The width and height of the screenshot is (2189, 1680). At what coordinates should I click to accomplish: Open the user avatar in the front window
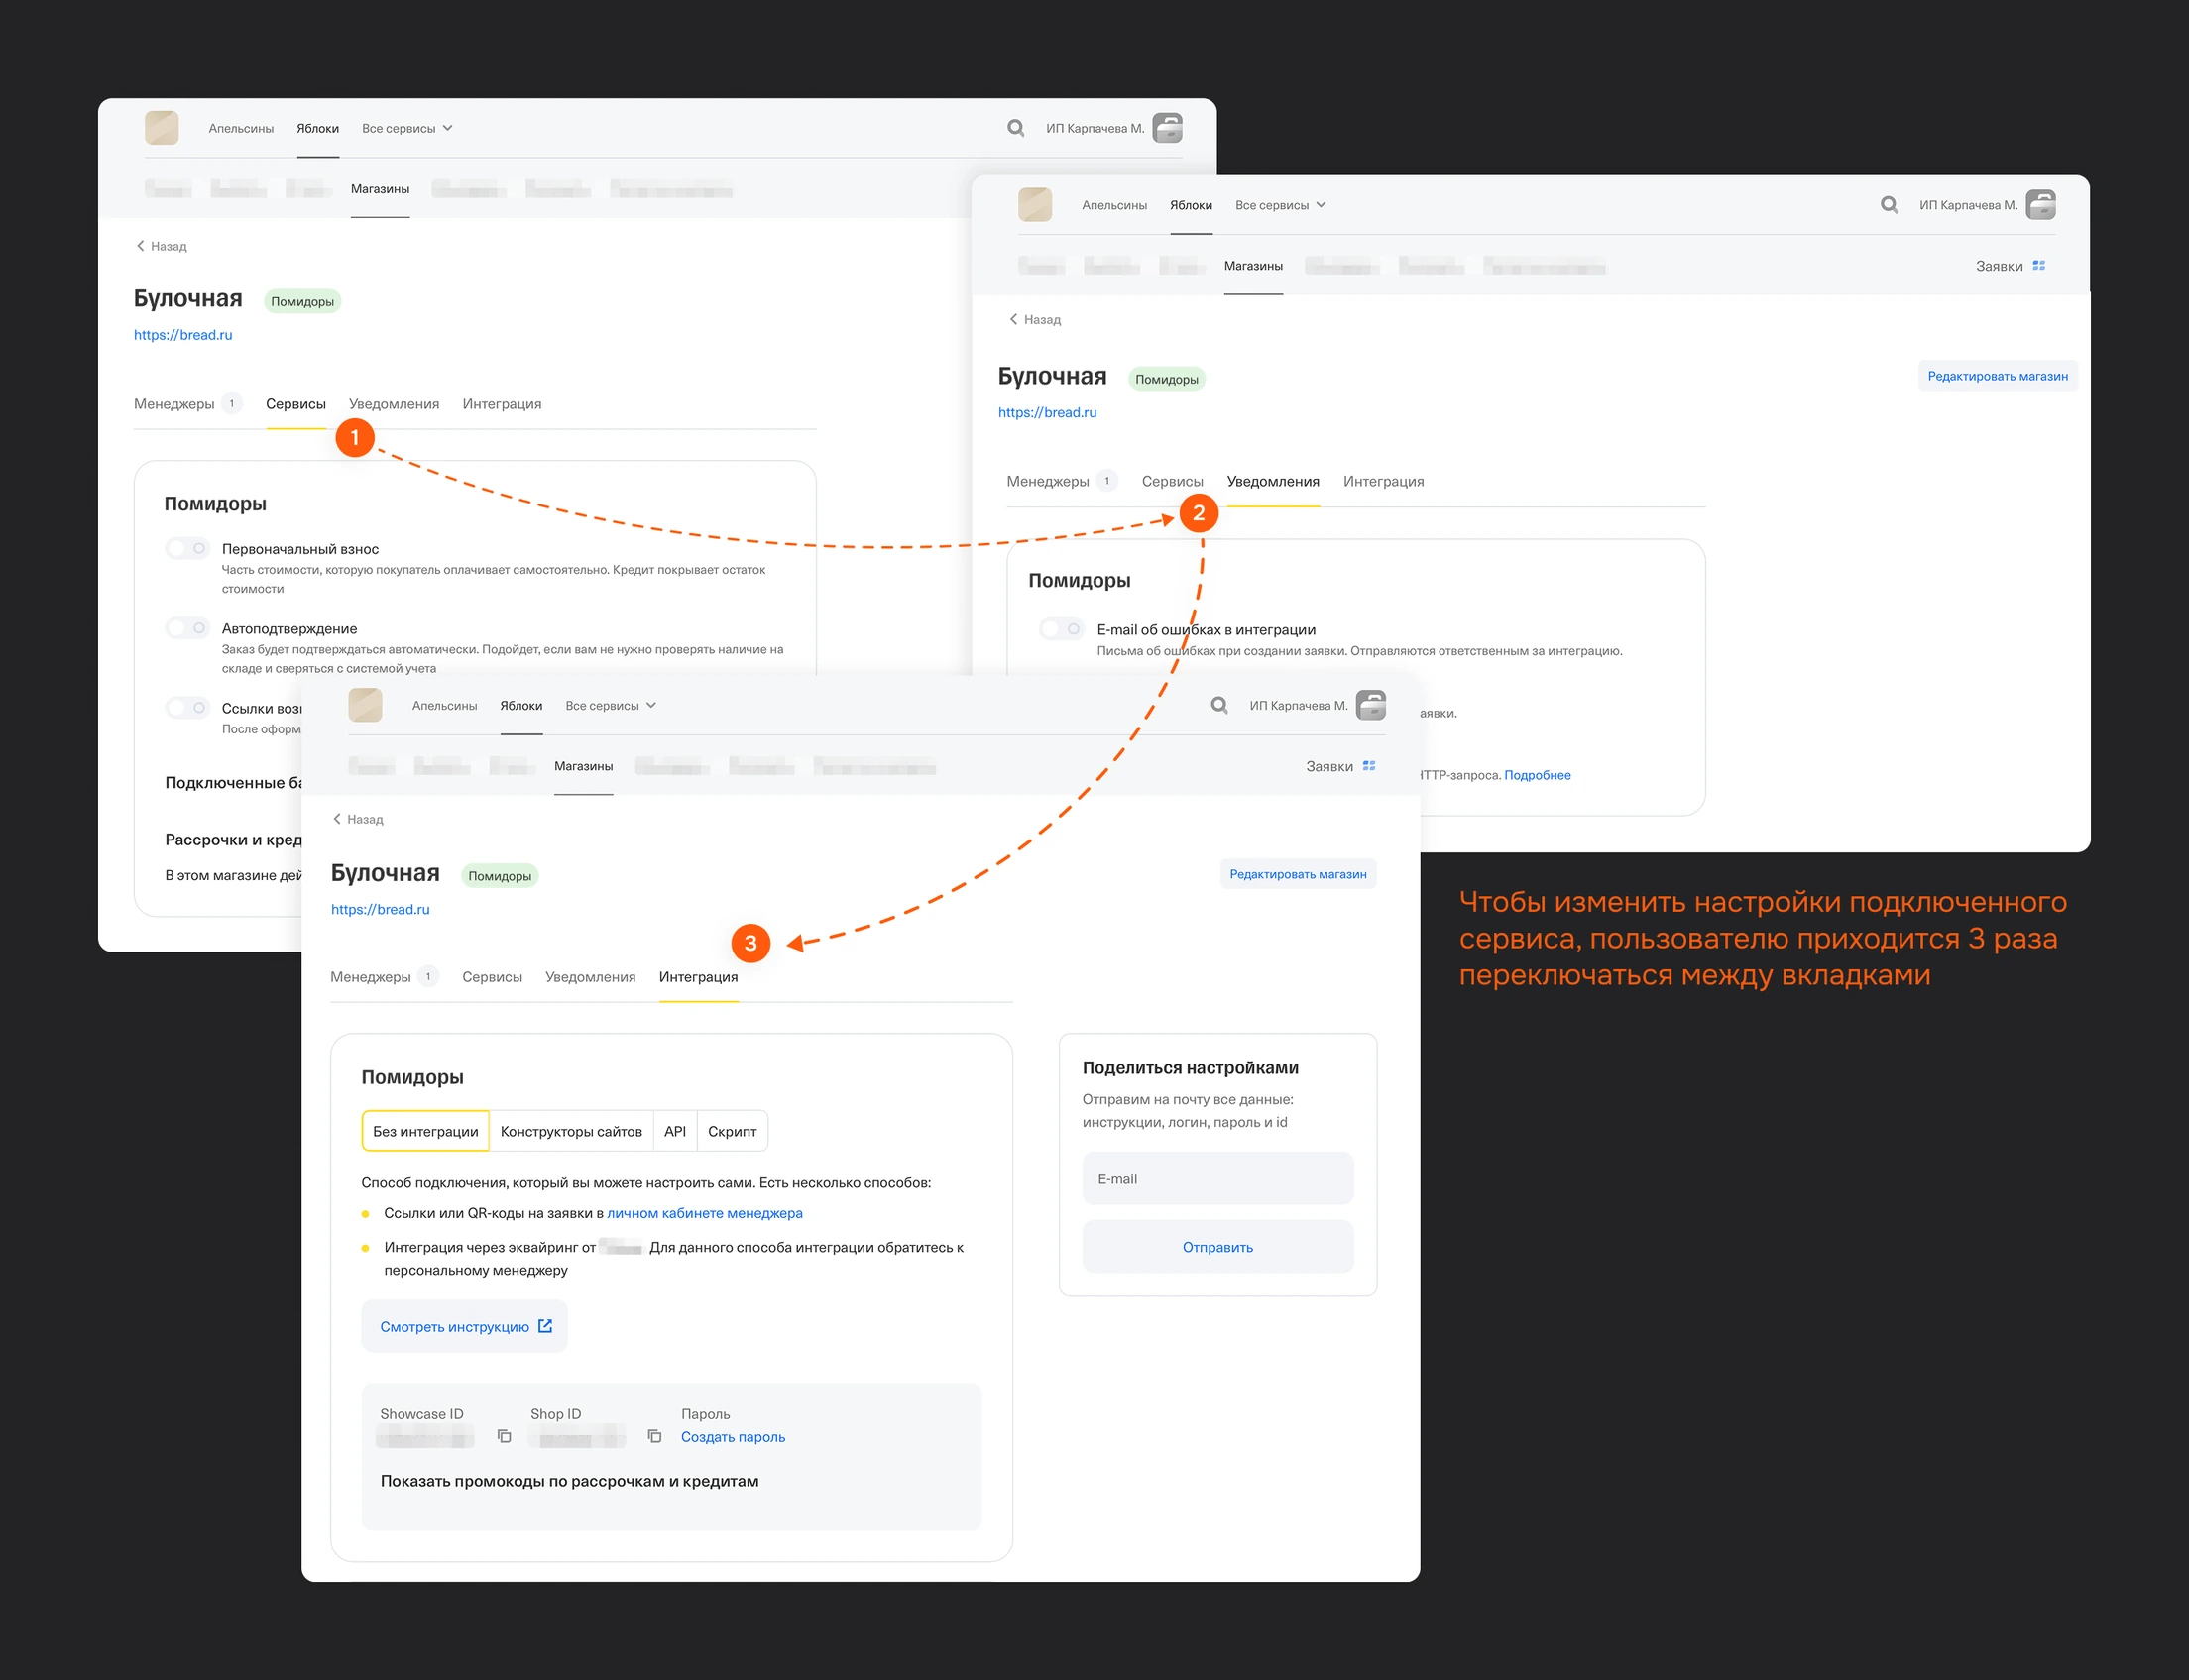point(1371,705)
